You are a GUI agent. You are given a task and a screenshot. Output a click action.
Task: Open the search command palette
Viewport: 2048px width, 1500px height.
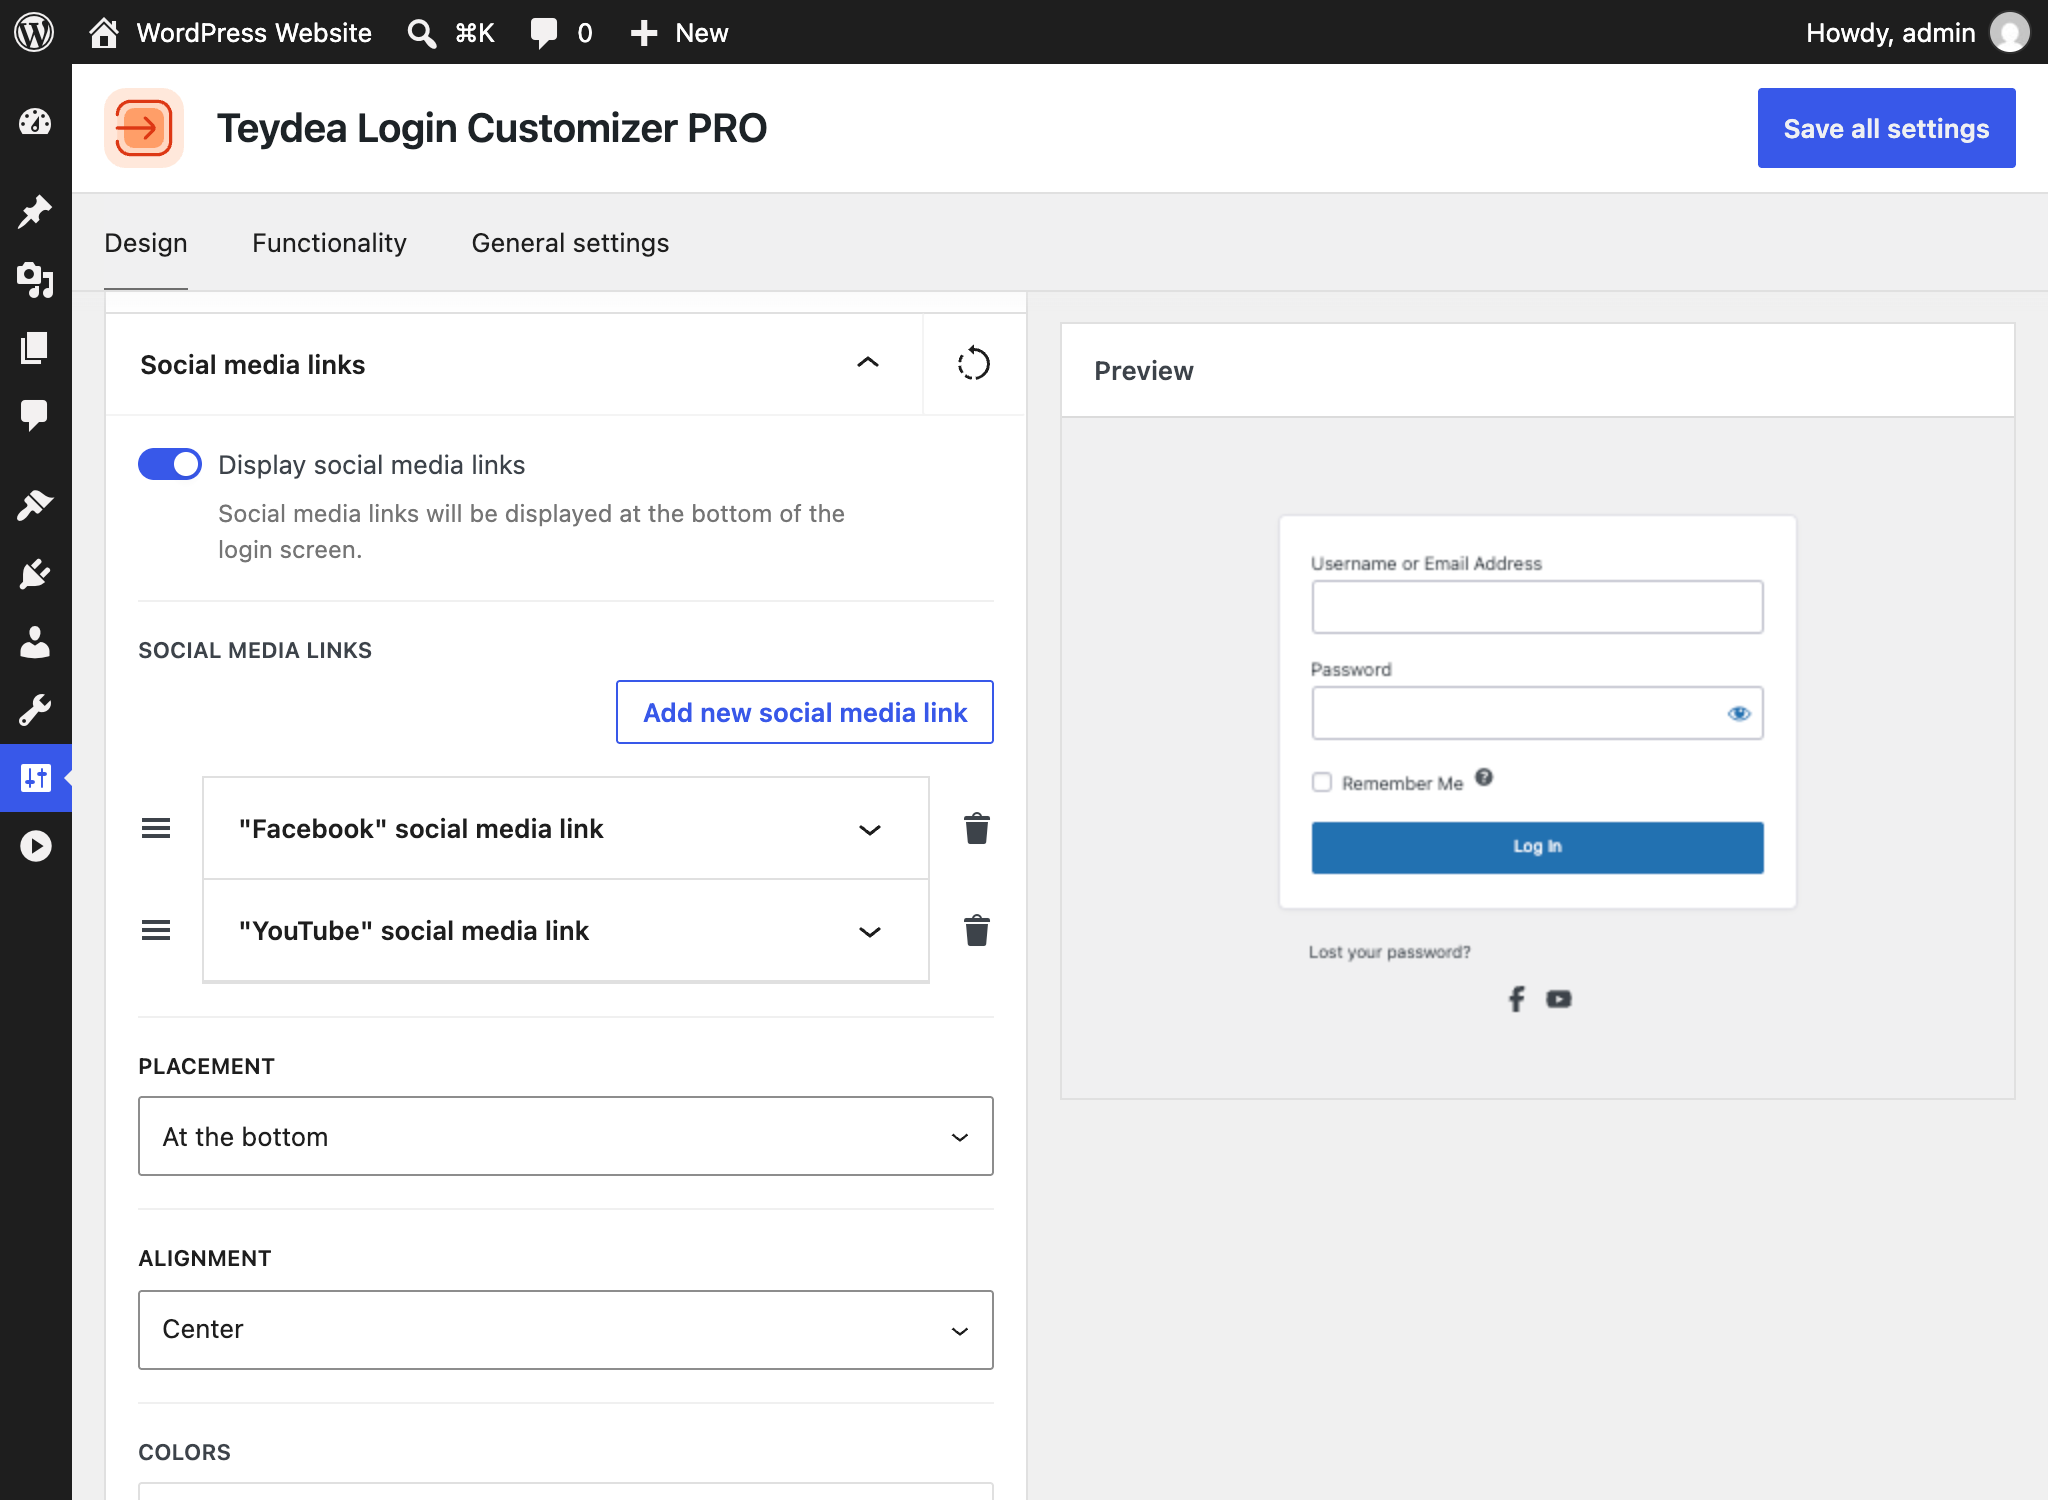point(451,32)
